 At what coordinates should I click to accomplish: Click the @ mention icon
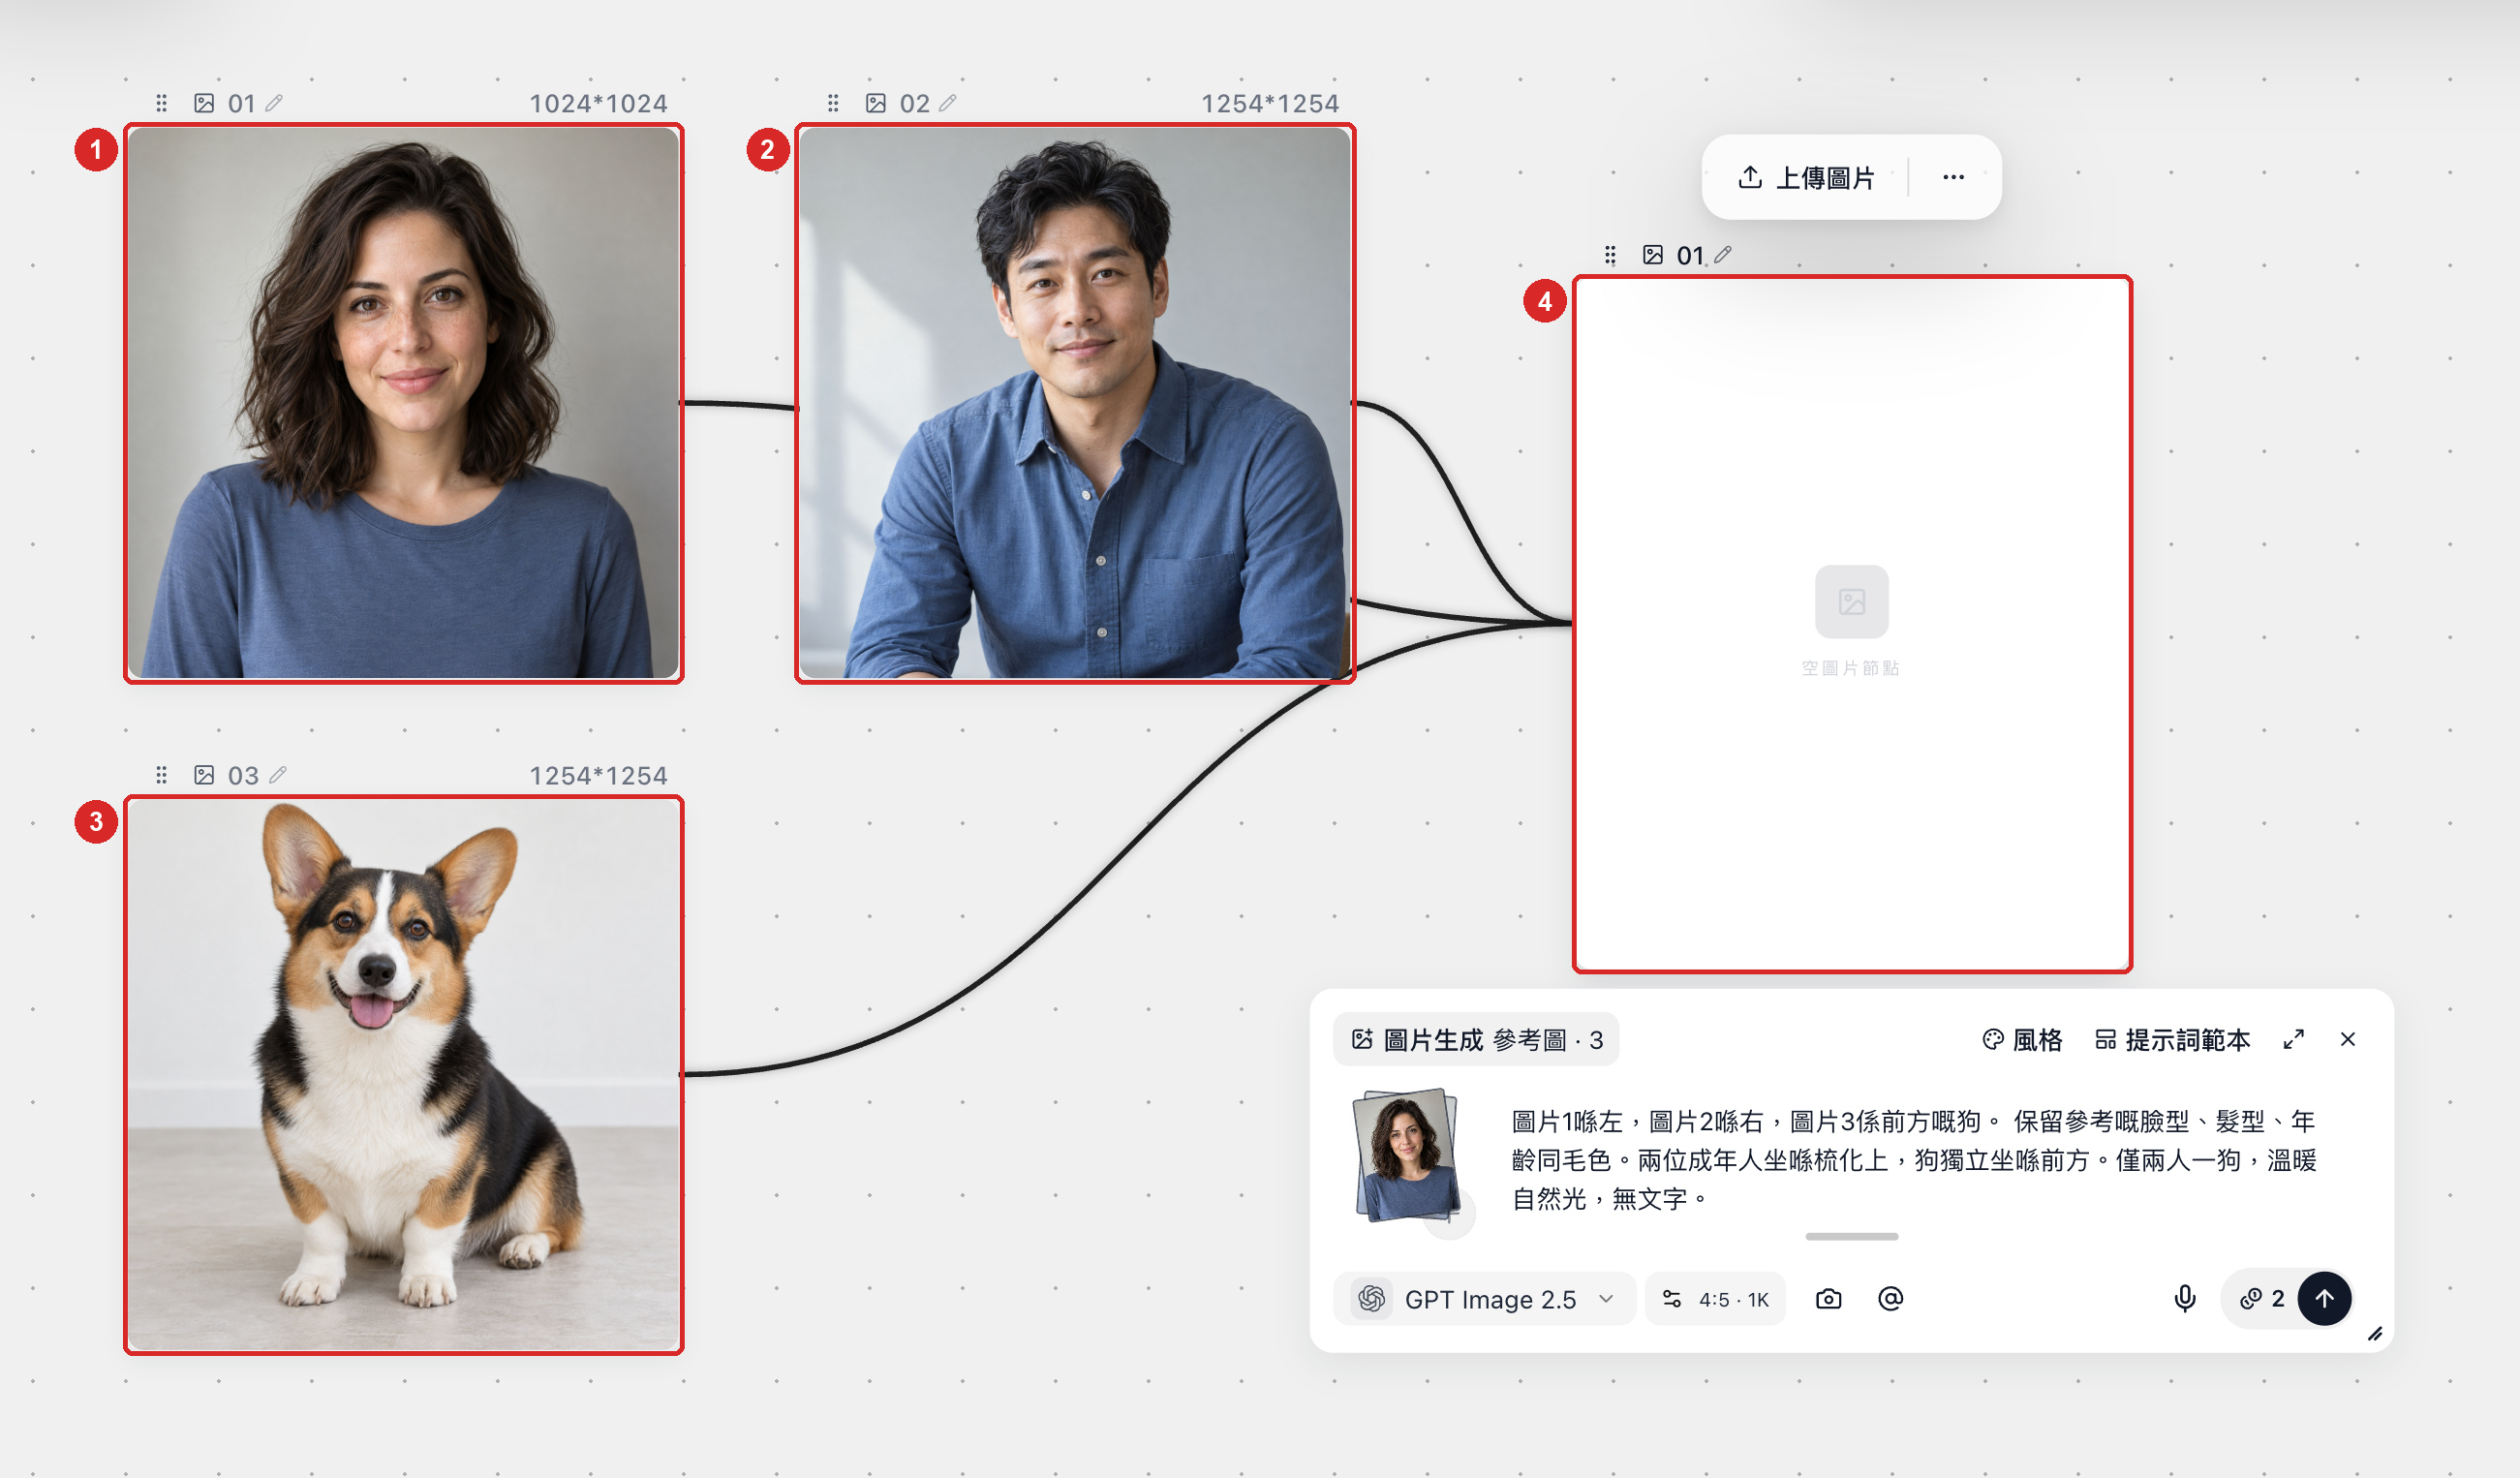[x=1891, y=1299]
